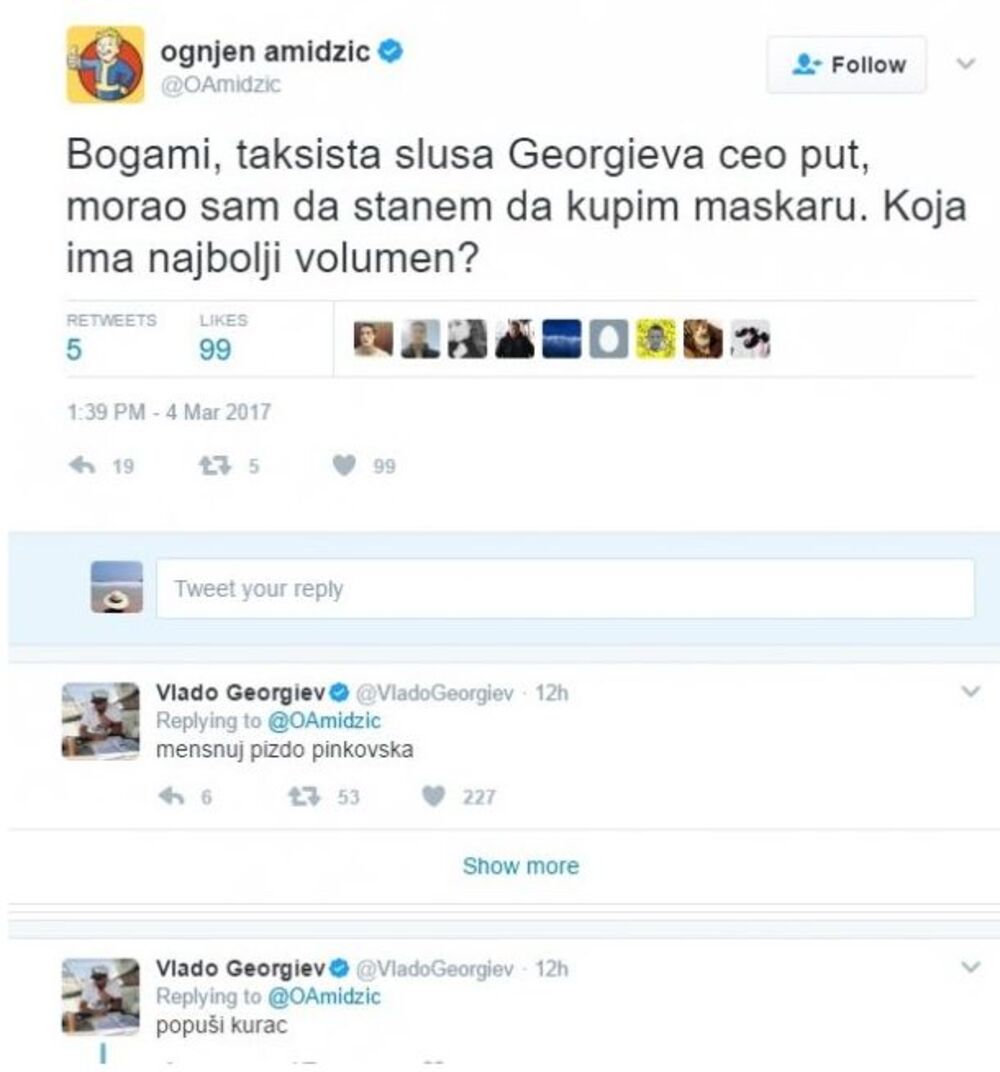Open the @OAmidzic handle under the author name
The image size is (1000, 1072).
(221, 85)
